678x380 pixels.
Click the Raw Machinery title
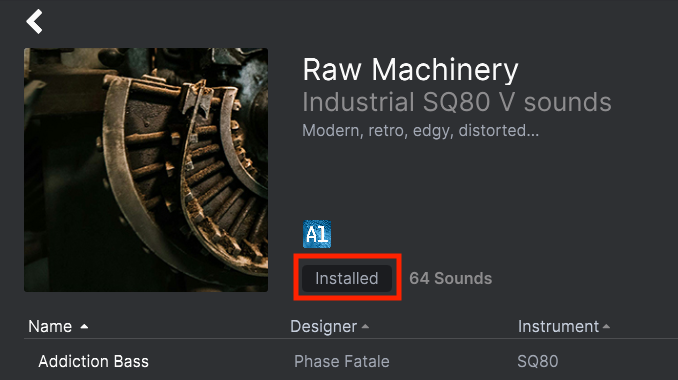[410, 70]
